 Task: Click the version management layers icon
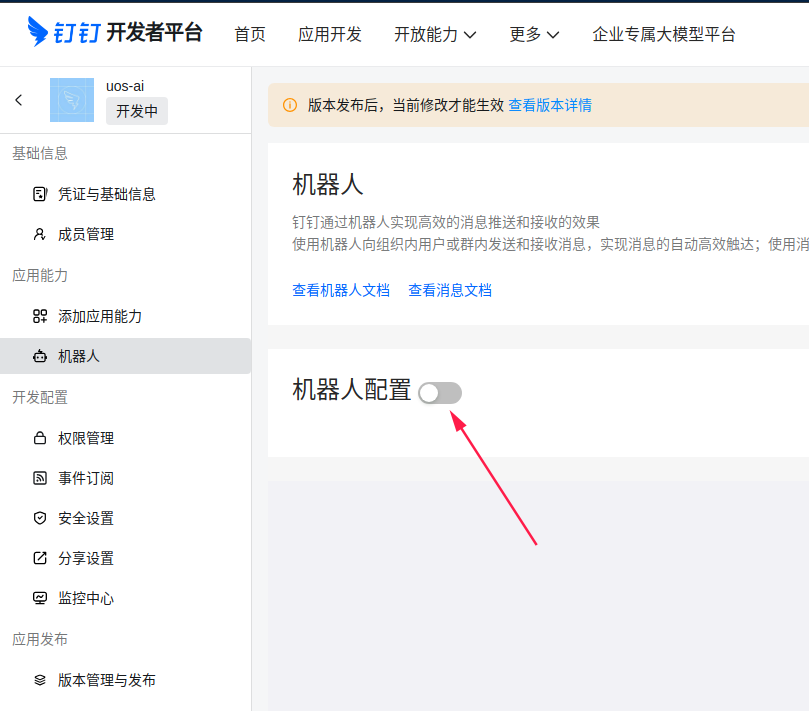point(40,680)
